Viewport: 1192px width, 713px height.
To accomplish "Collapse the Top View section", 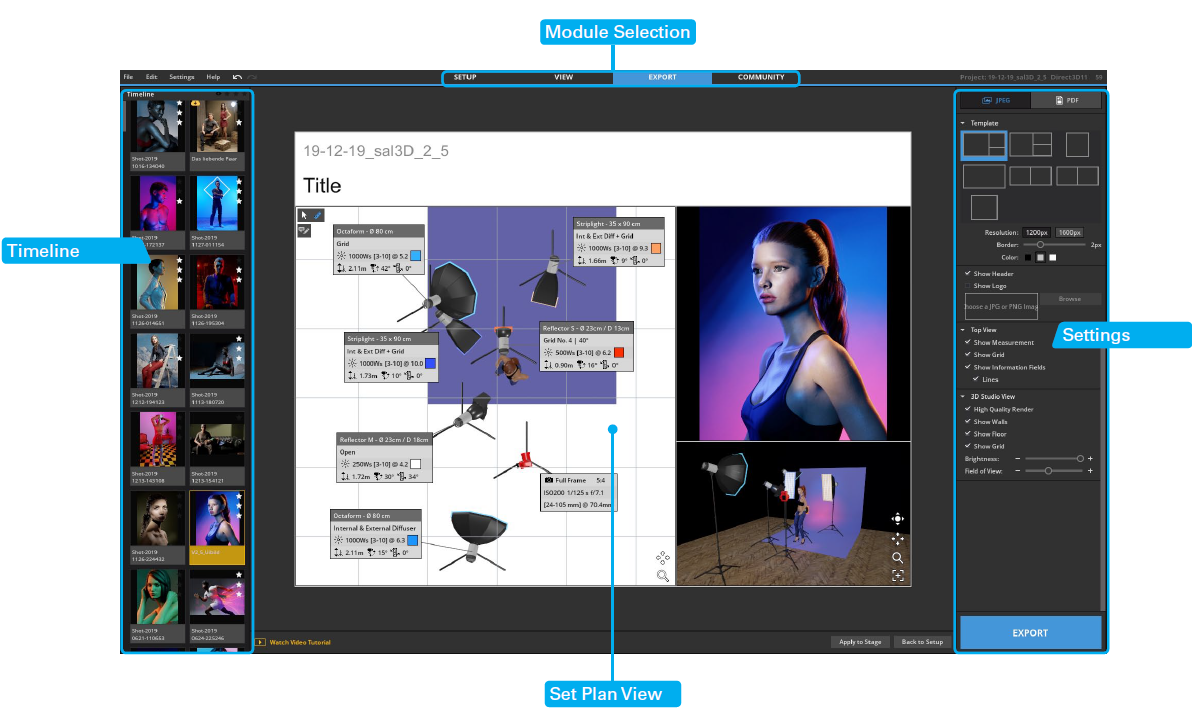I will [x=963, y=329].
